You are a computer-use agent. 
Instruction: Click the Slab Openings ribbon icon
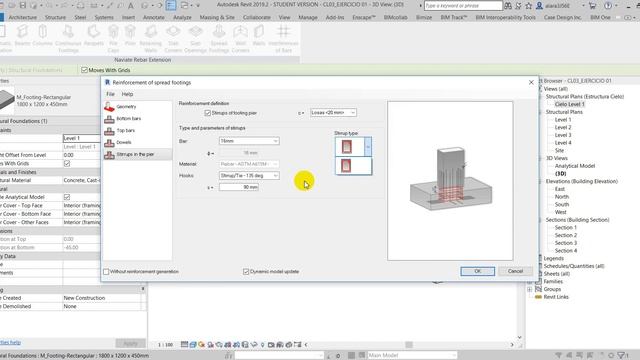[196, 39]
